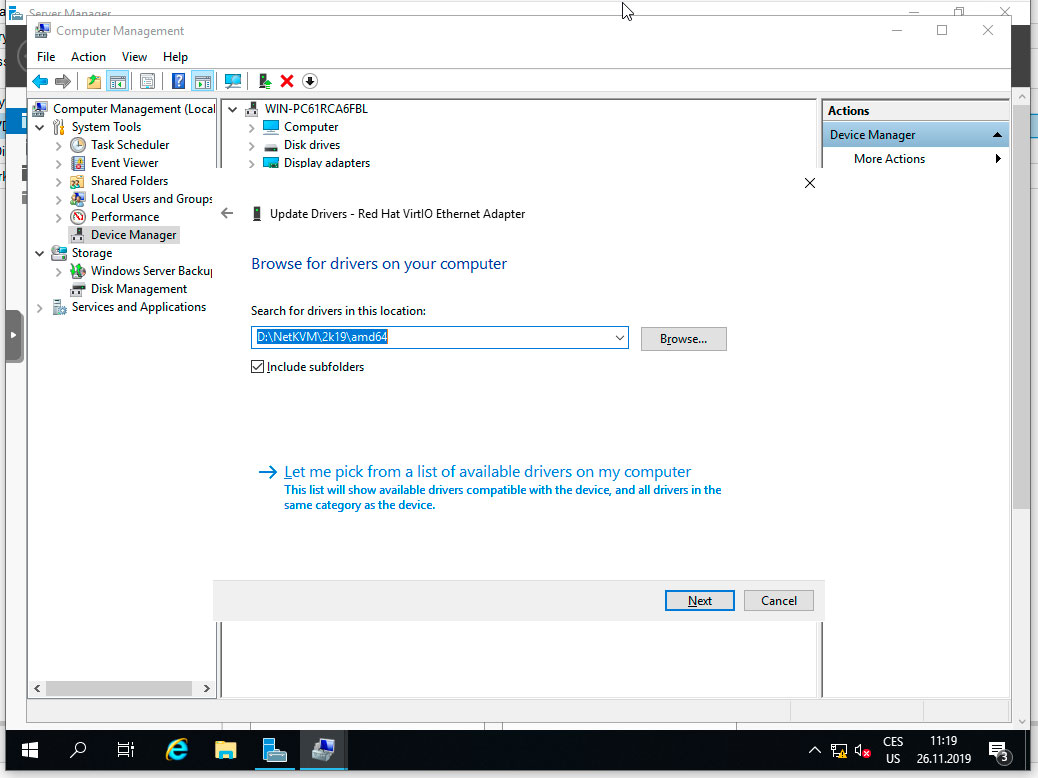
Task: Click the Disable device down-arrow icon
Action: point(309,81)
